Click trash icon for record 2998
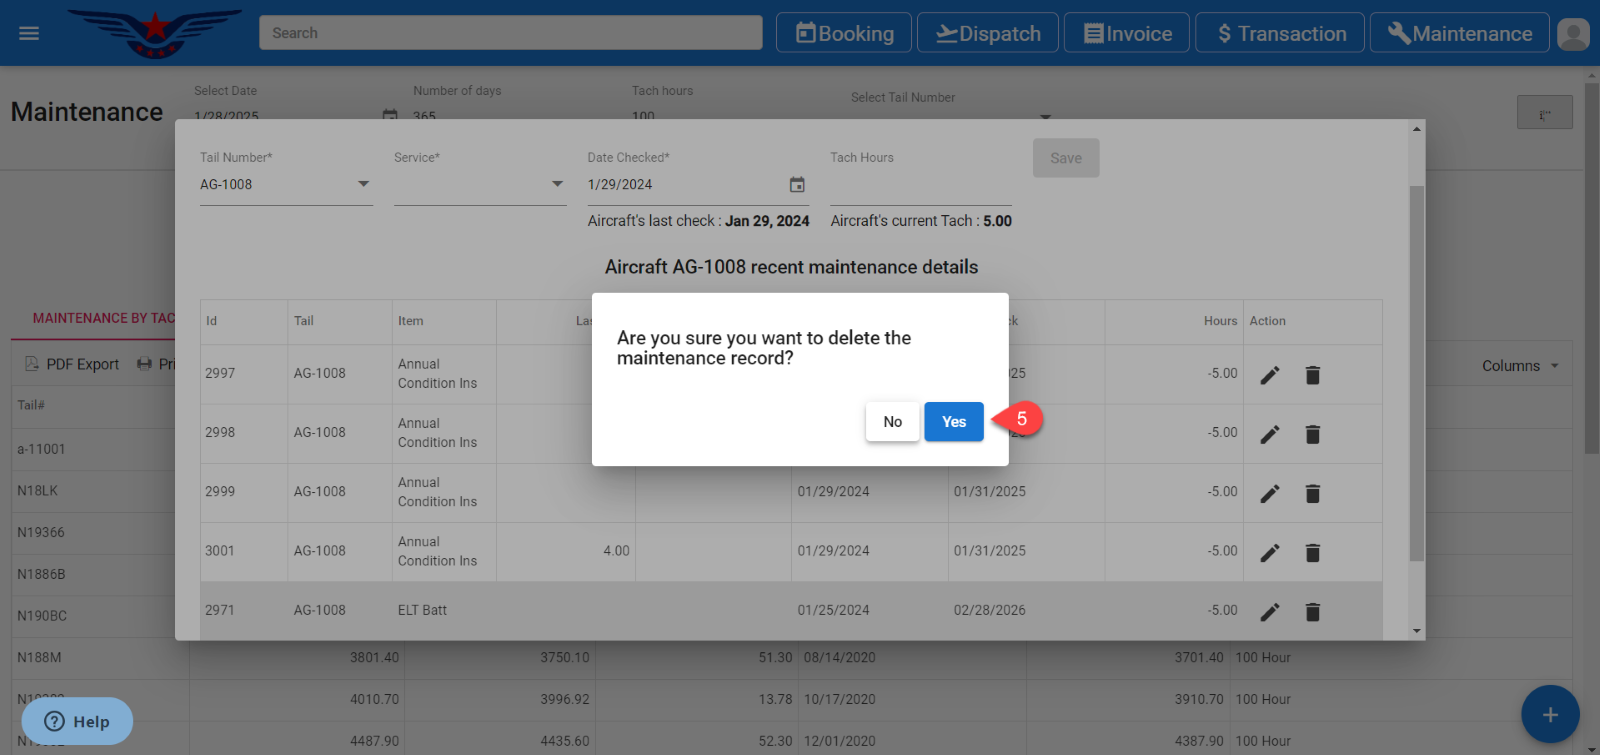Viewport: 1600px width, 755px height. click(1312, 434)
